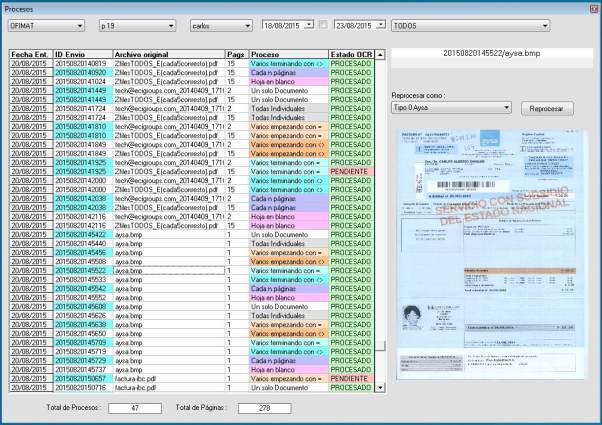602x425 pixels.
Task: Sort by the 'Fecha Ent.' column header
Action: (30, 53)
